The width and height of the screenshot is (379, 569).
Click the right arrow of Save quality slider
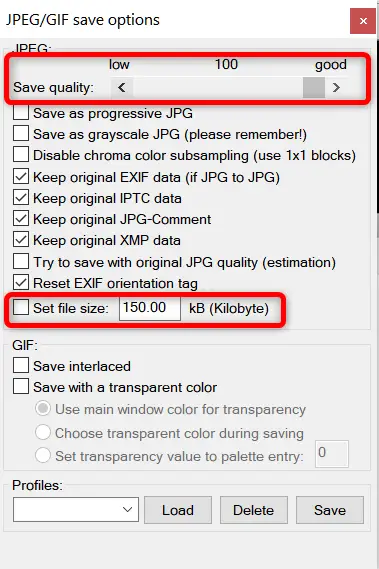(336, 87)
